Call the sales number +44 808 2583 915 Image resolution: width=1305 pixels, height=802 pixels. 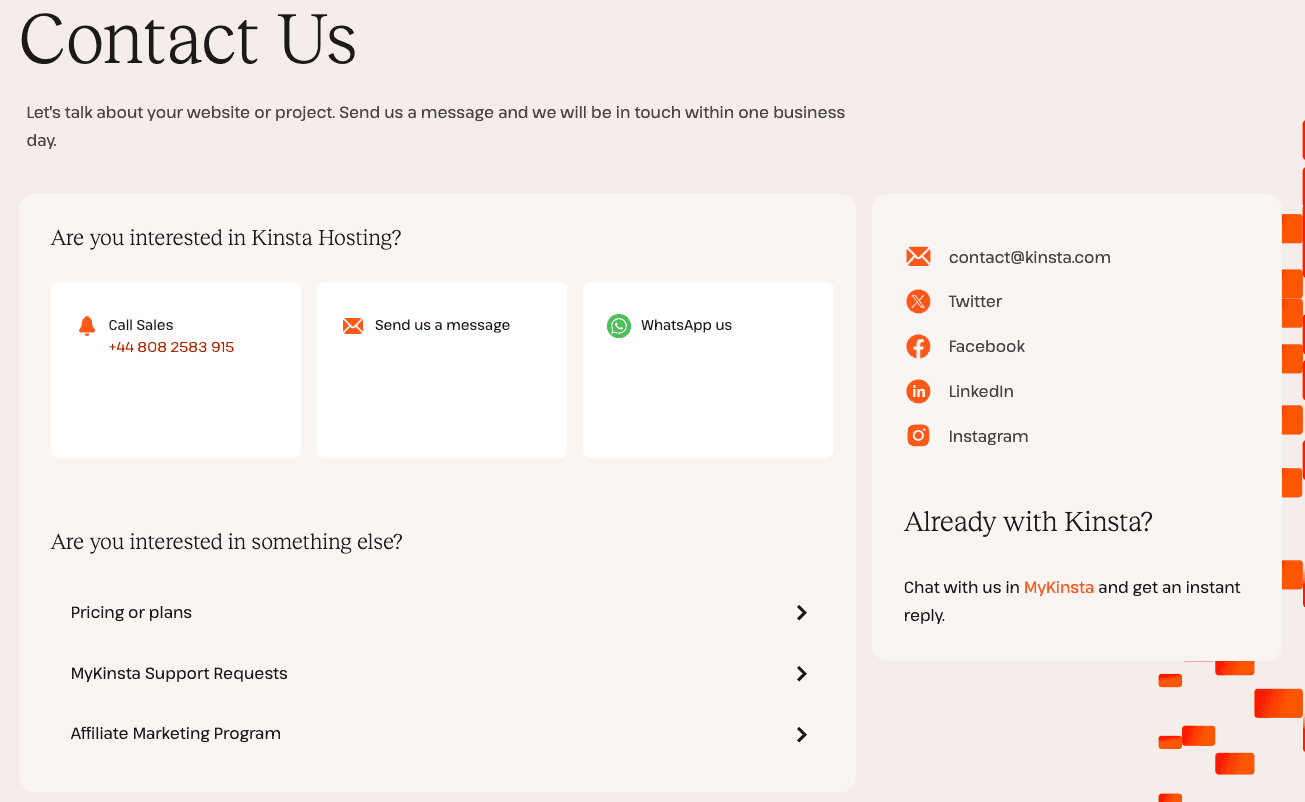pyautogui.click(x=171, y=348)
